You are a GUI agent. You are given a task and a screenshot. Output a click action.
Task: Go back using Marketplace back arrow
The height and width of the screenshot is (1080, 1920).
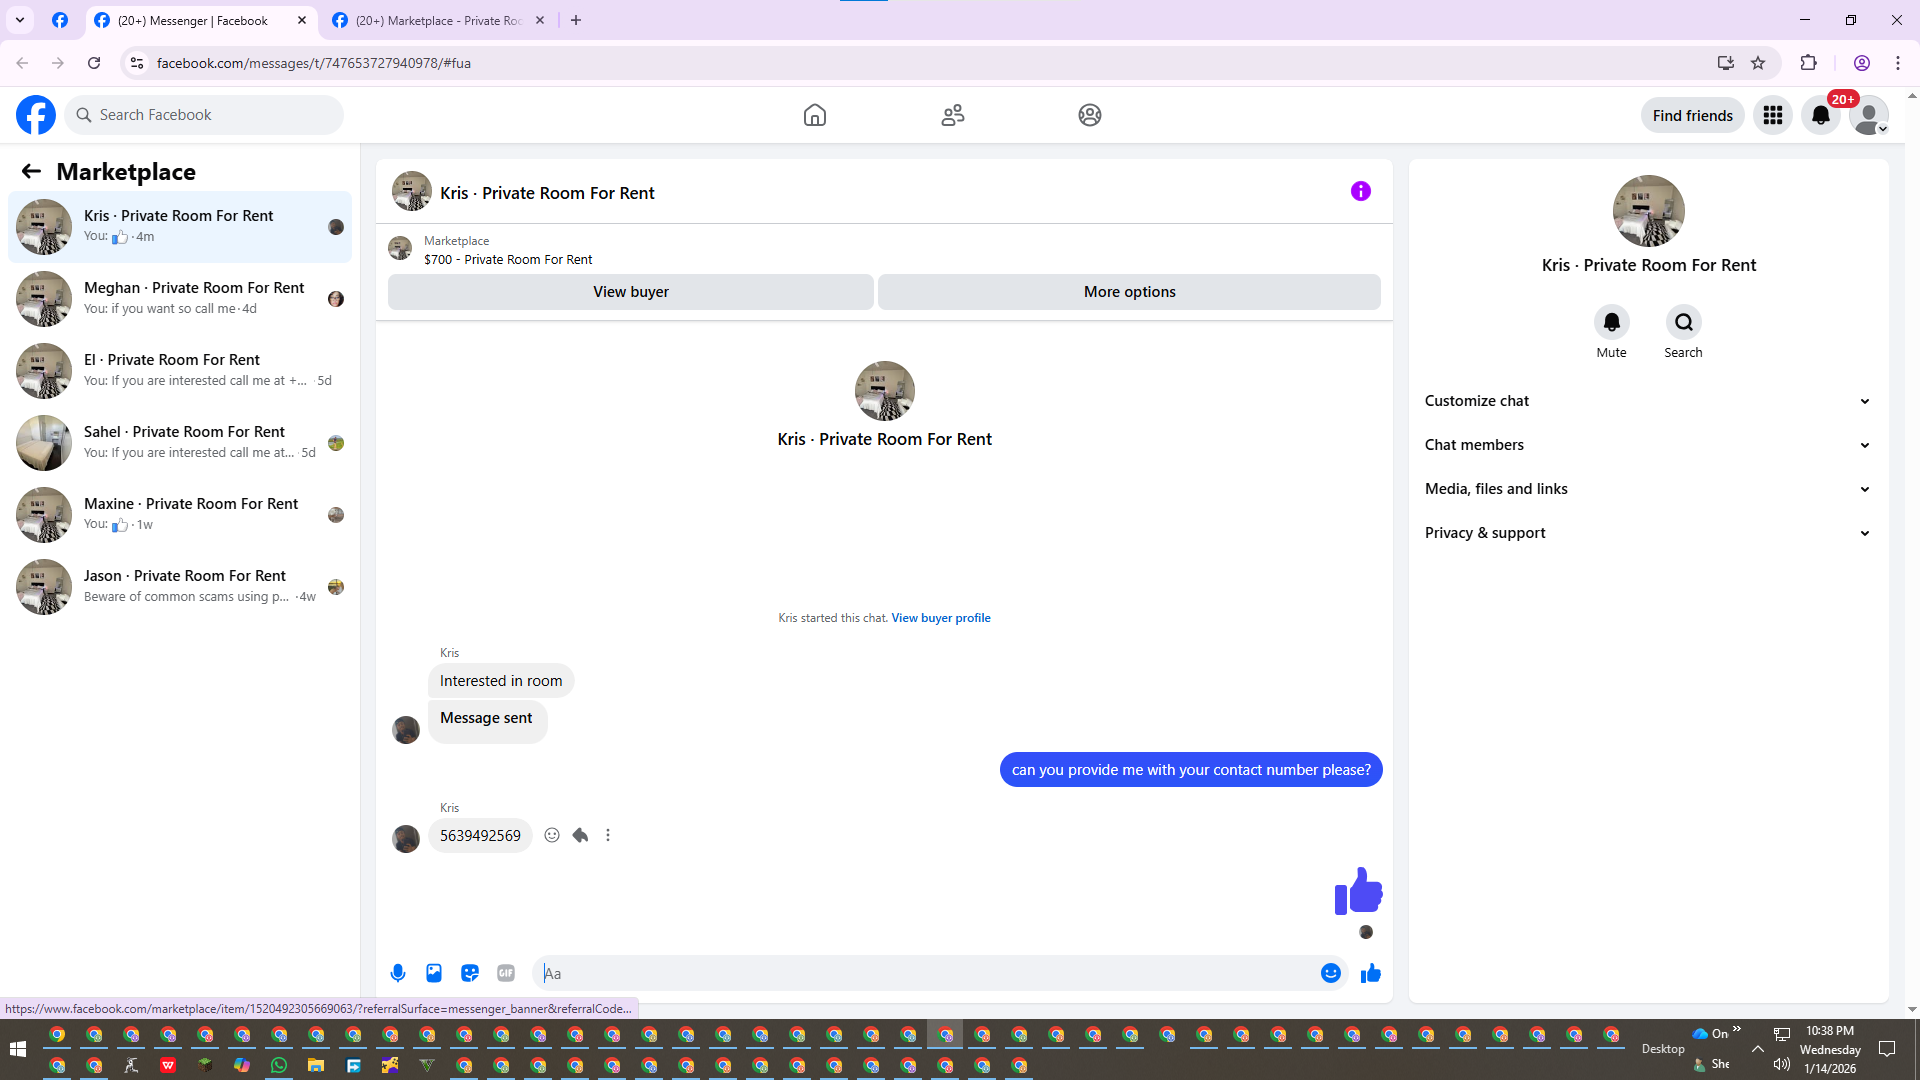(x=31, y=172)
